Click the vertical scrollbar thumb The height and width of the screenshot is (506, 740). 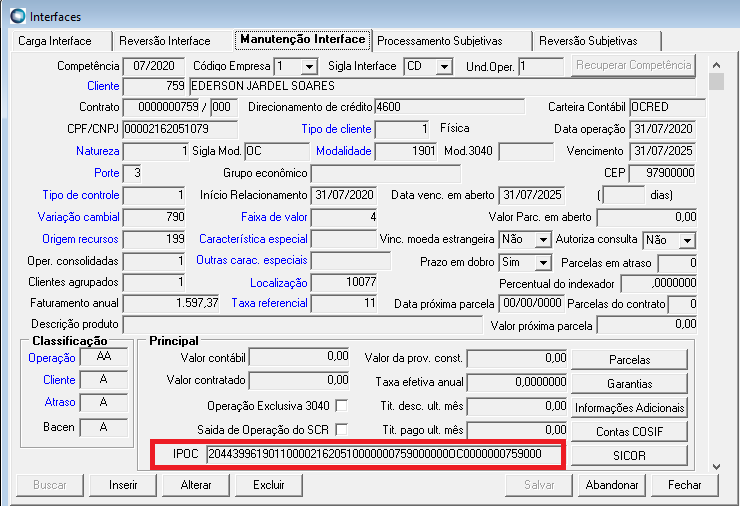pos(716,81)
